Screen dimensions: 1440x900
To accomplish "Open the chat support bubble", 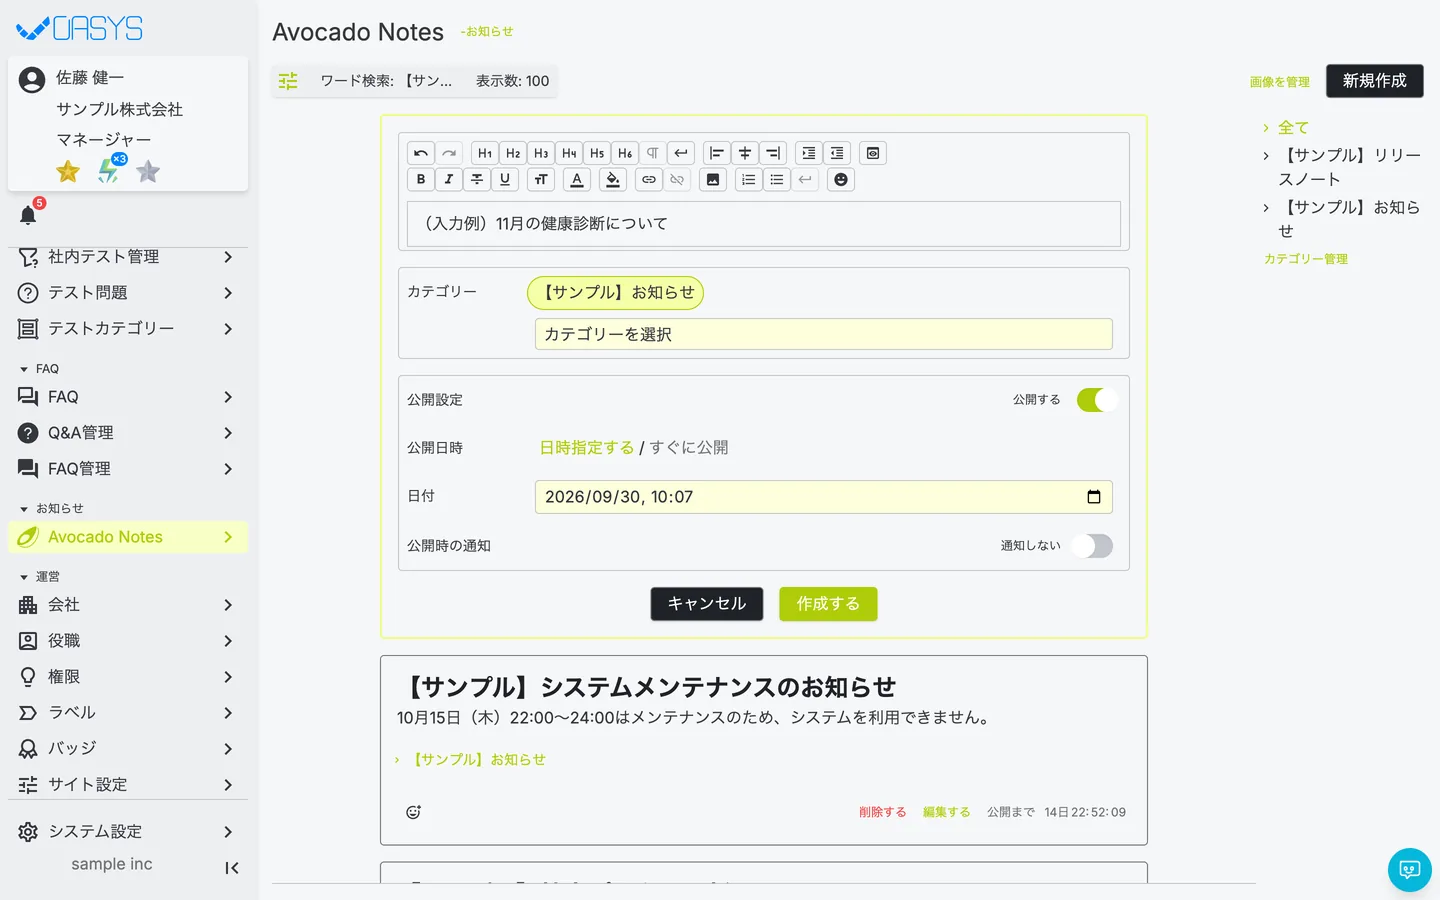I will (1410, 870).
